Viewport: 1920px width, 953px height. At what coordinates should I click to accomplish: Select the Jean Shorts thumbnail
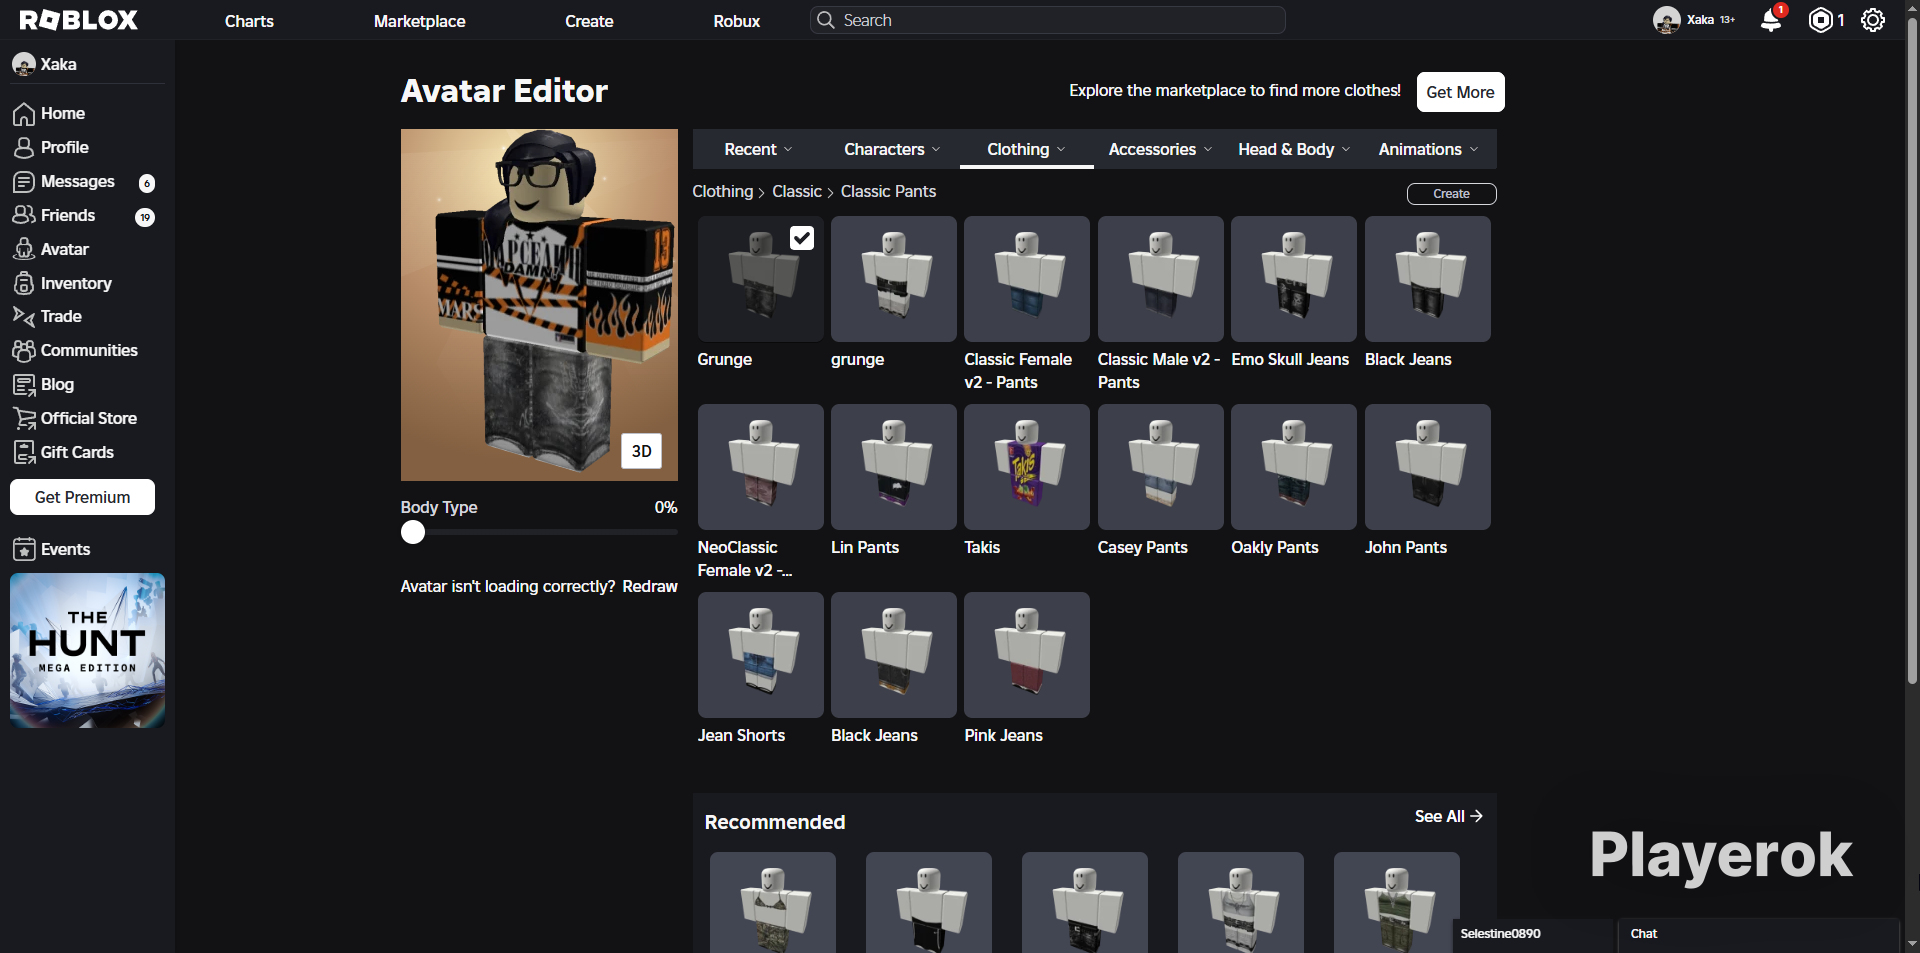(761, 655)
